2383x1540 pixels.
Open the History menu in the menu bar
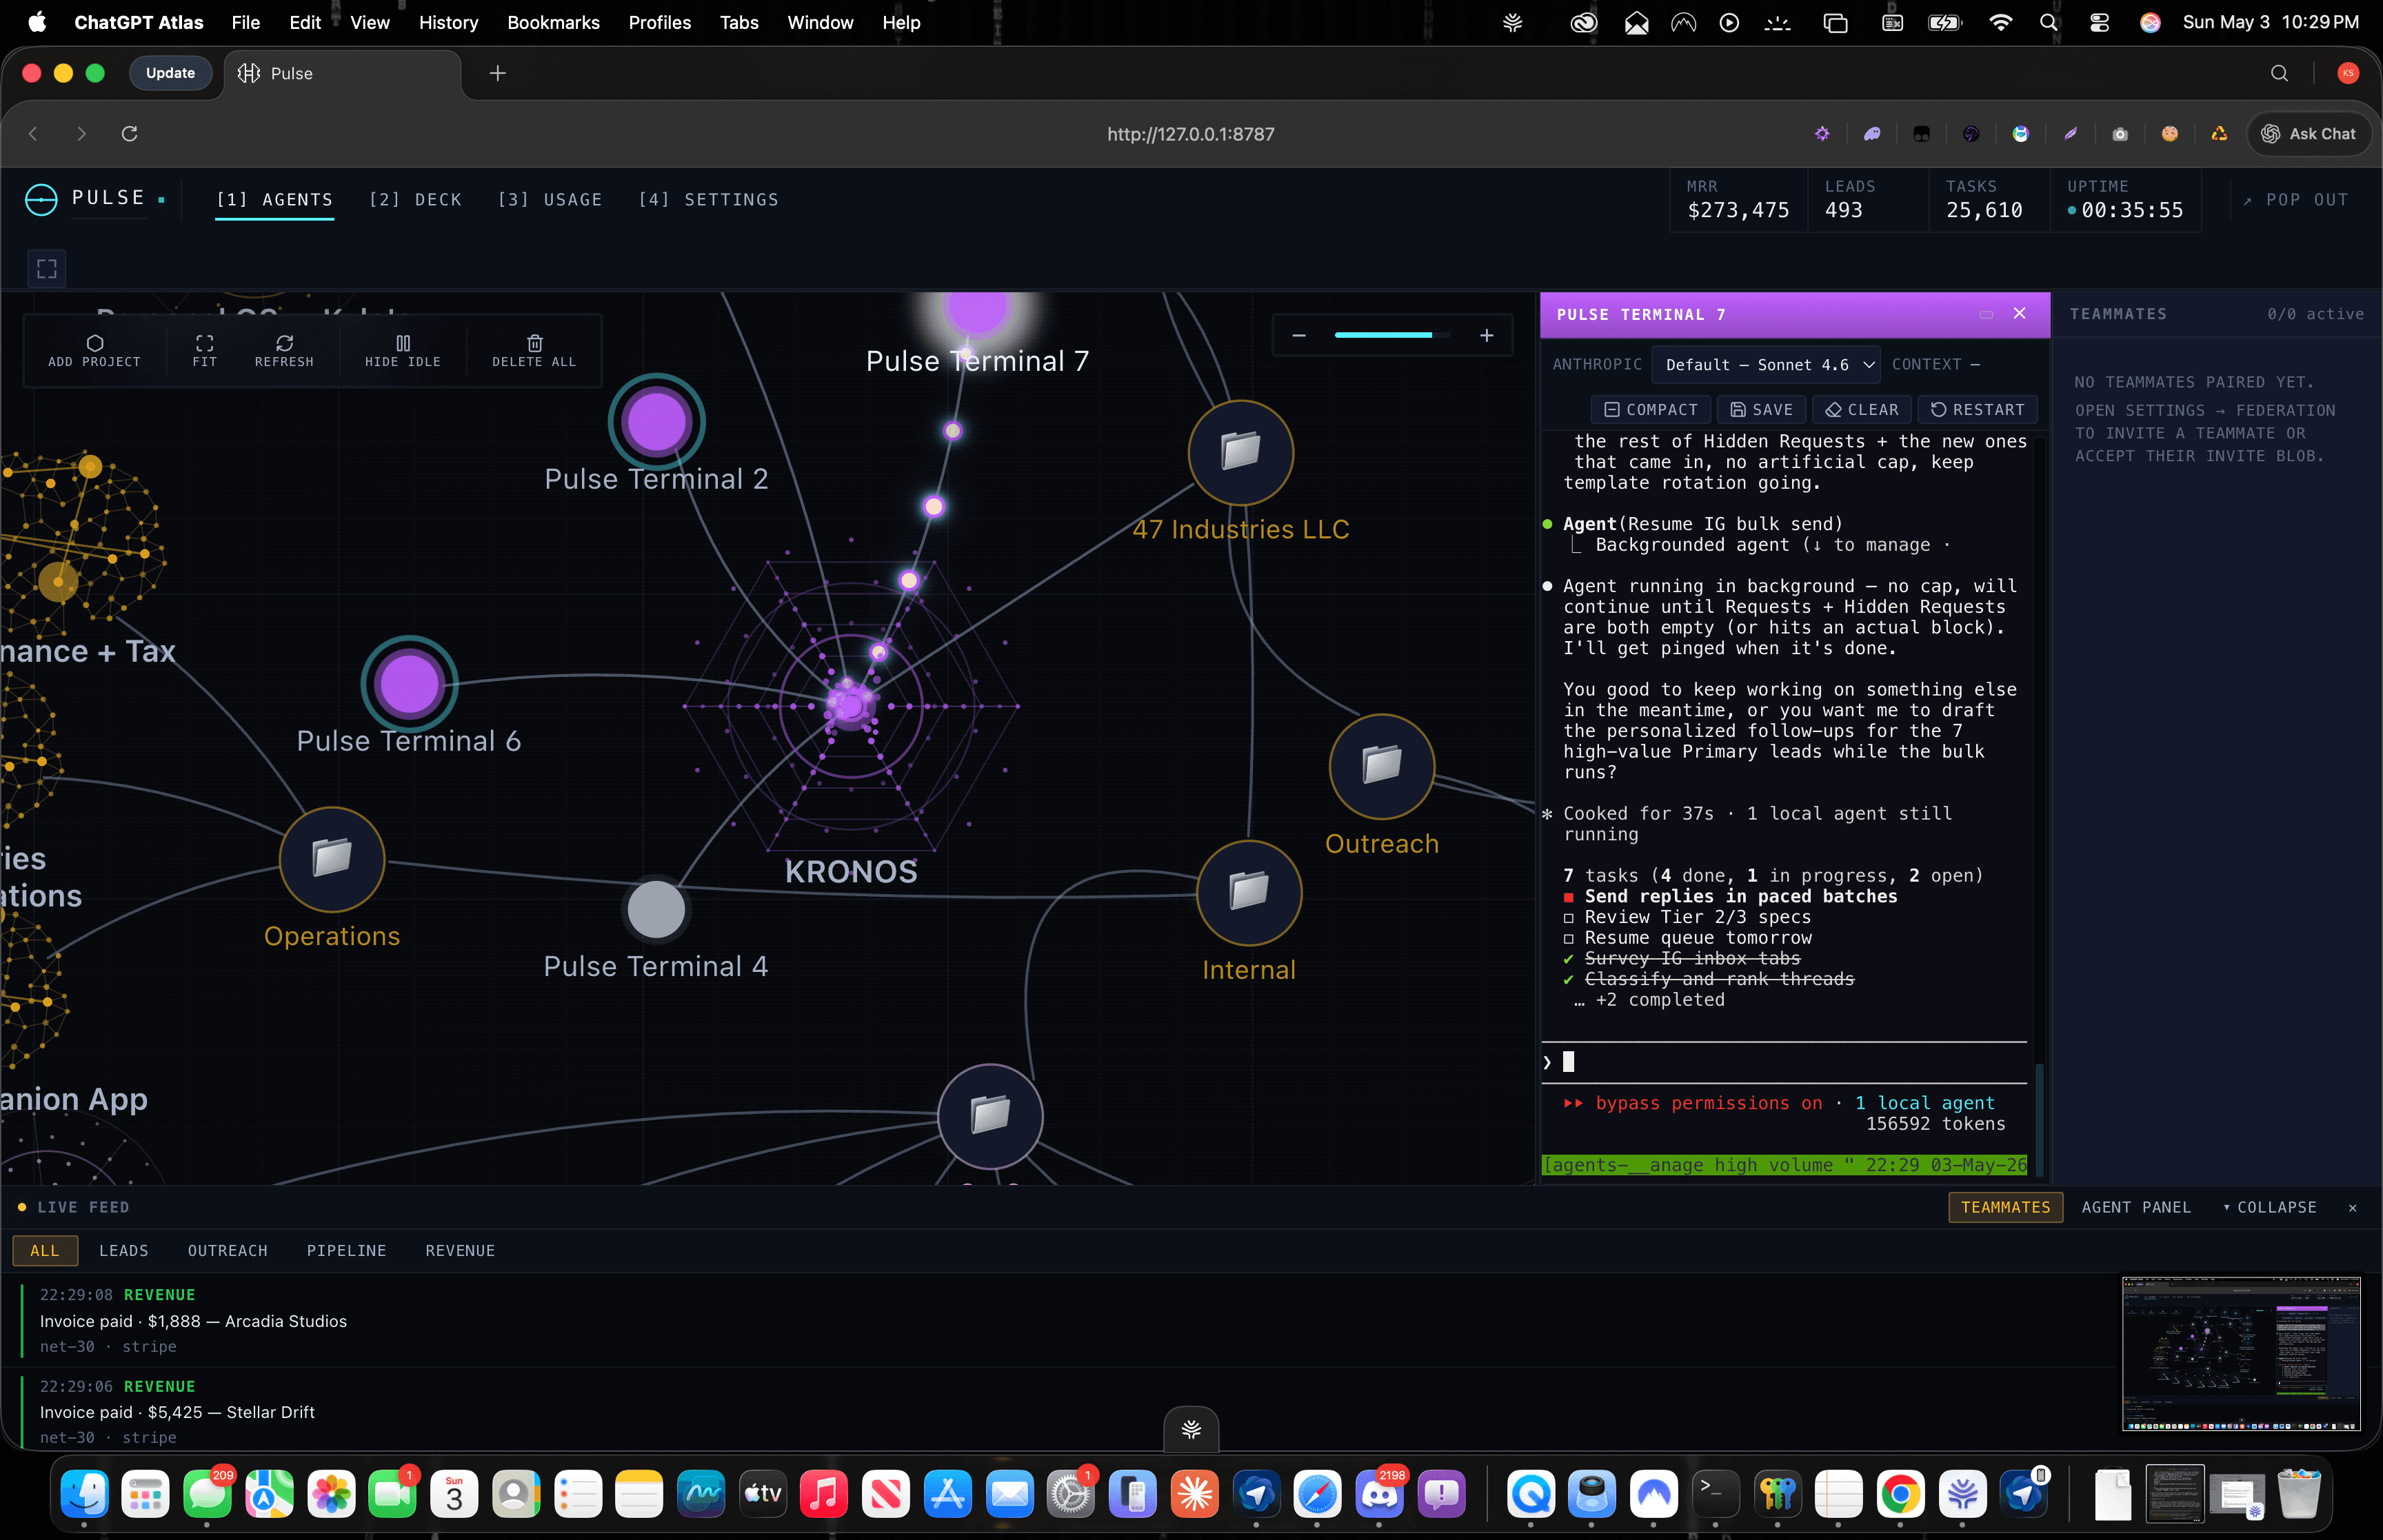pos(448,22)
